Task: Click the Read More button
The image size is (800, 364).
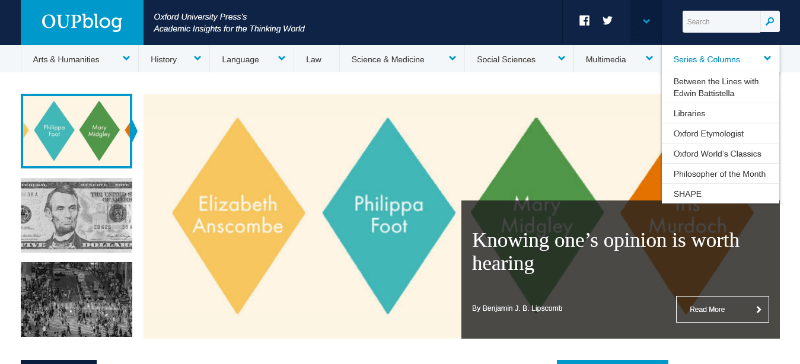Action: 722,309
